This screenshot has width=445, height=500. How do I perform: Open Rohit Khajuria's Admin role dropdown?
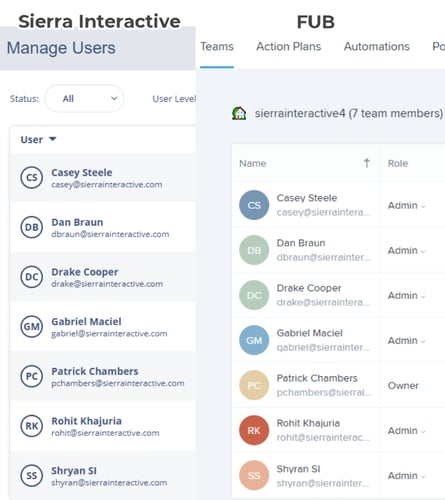tap(407, 431)
